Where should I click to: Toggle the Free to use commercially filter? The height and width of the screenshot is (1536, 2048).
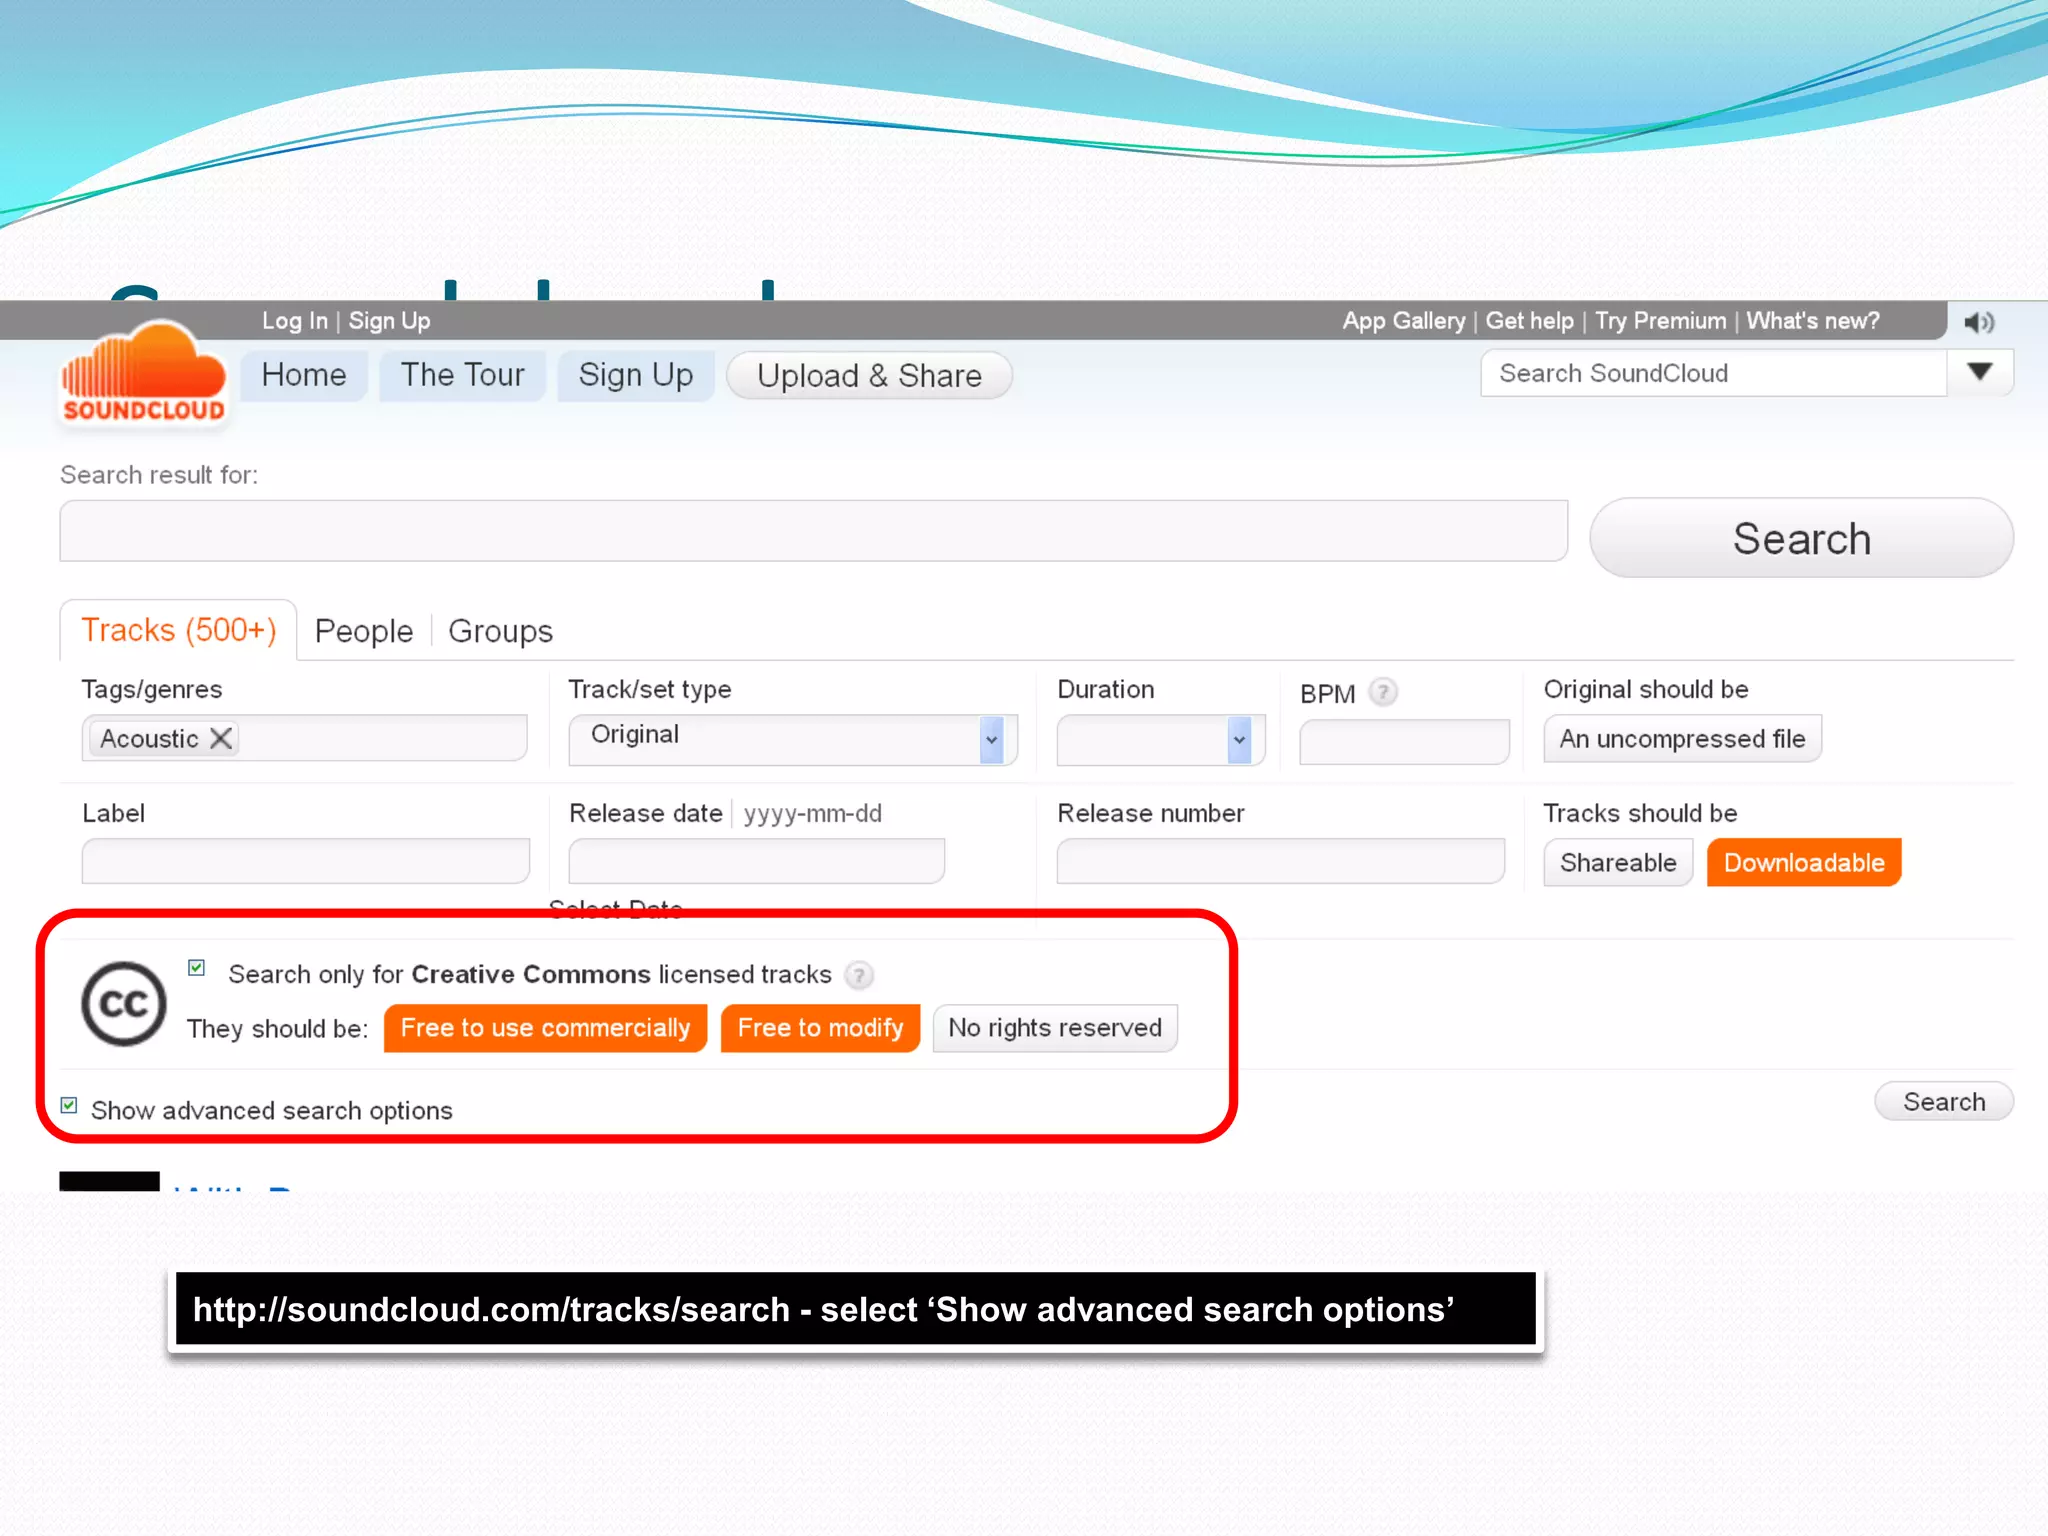pos(545,1028)
